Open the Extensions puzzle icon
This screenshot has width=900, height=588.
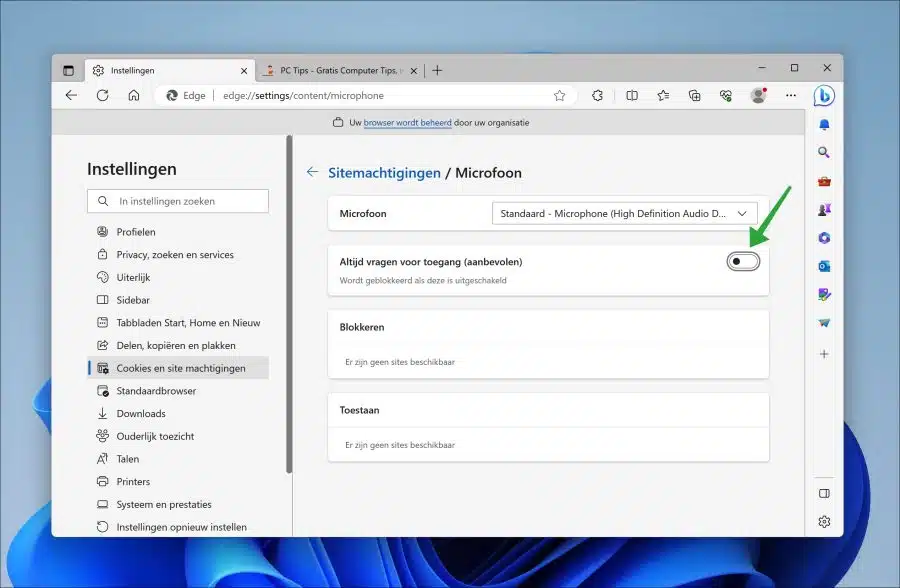598,95
